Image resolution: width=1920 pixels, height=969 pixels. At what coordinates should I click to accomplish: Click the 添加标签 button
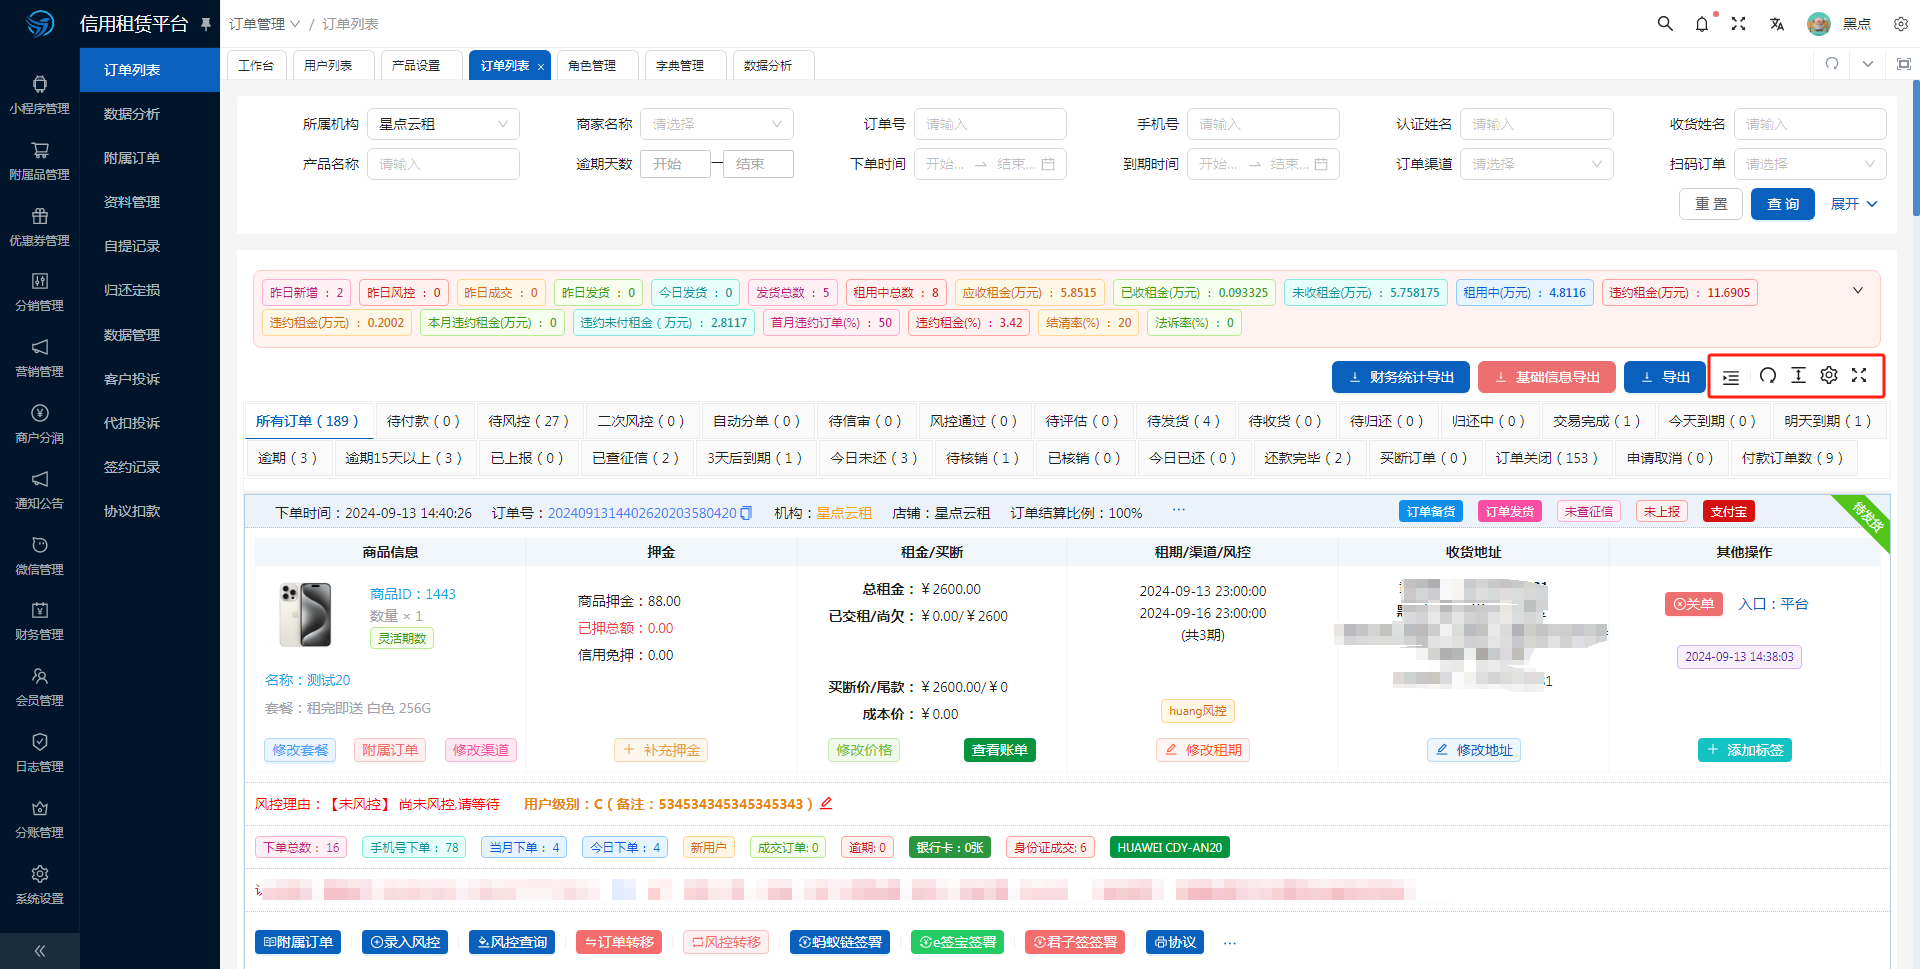tap(1745, 750)
